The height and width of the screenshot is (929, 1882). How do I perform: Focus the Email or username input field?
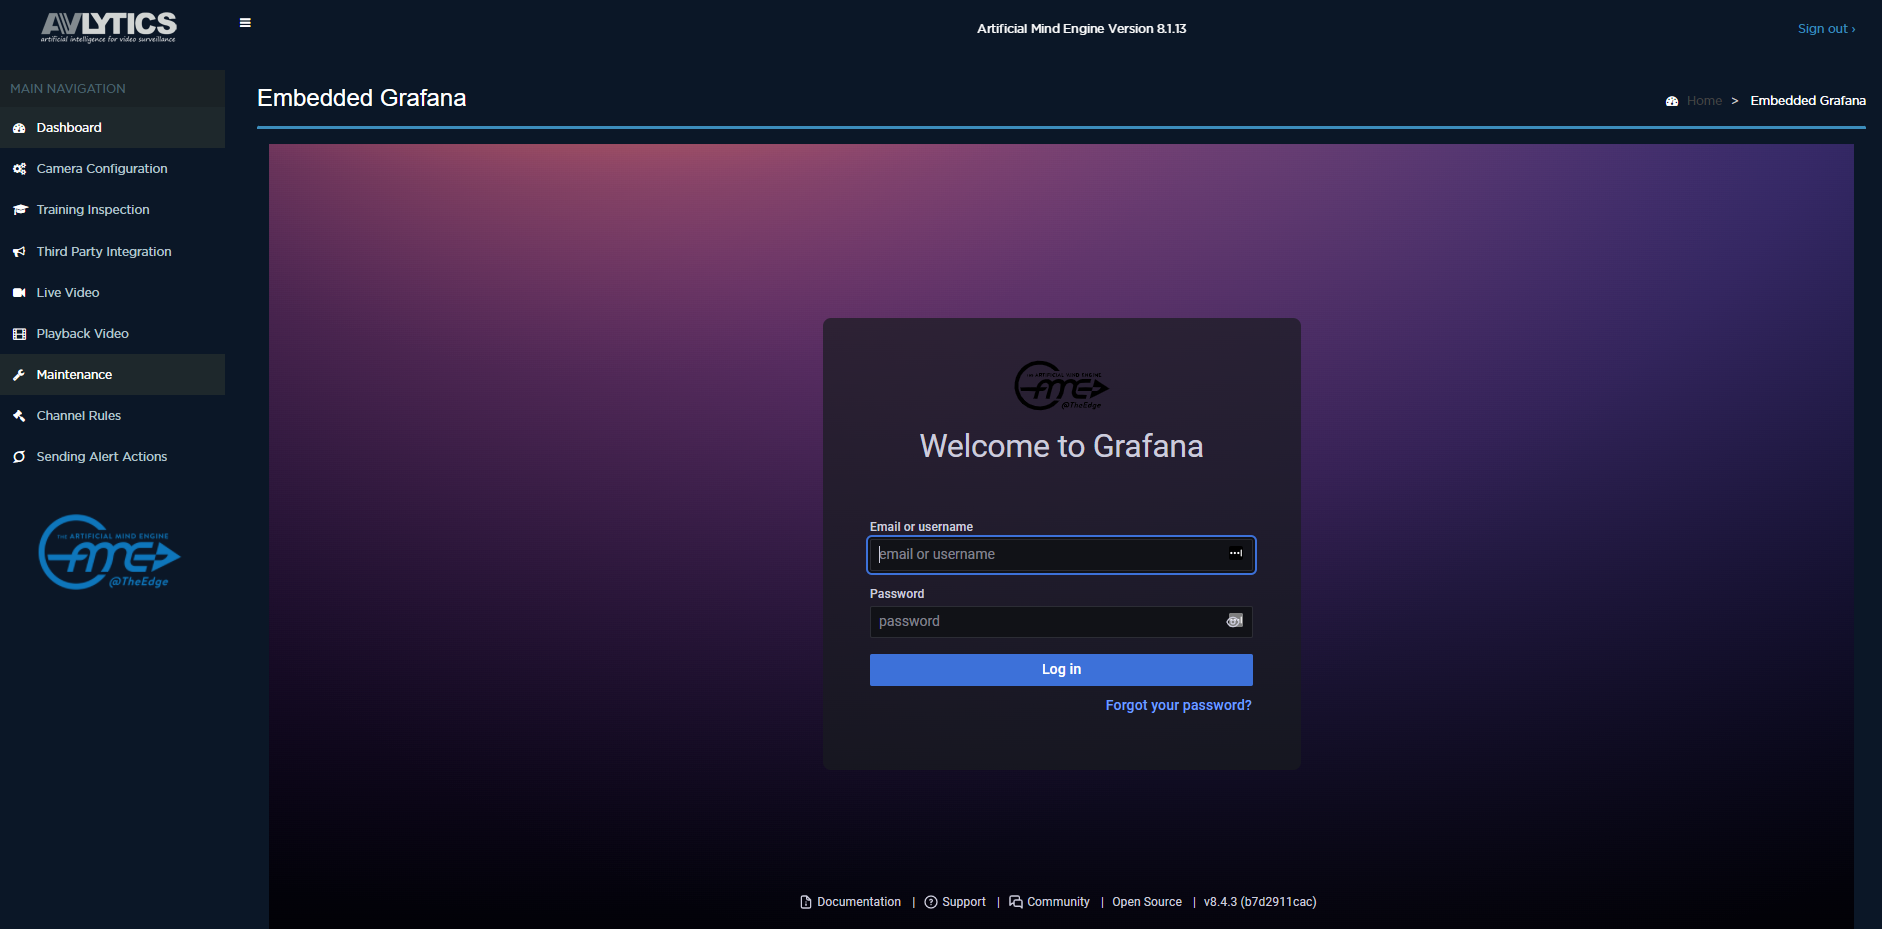[x=1061, y=555]
